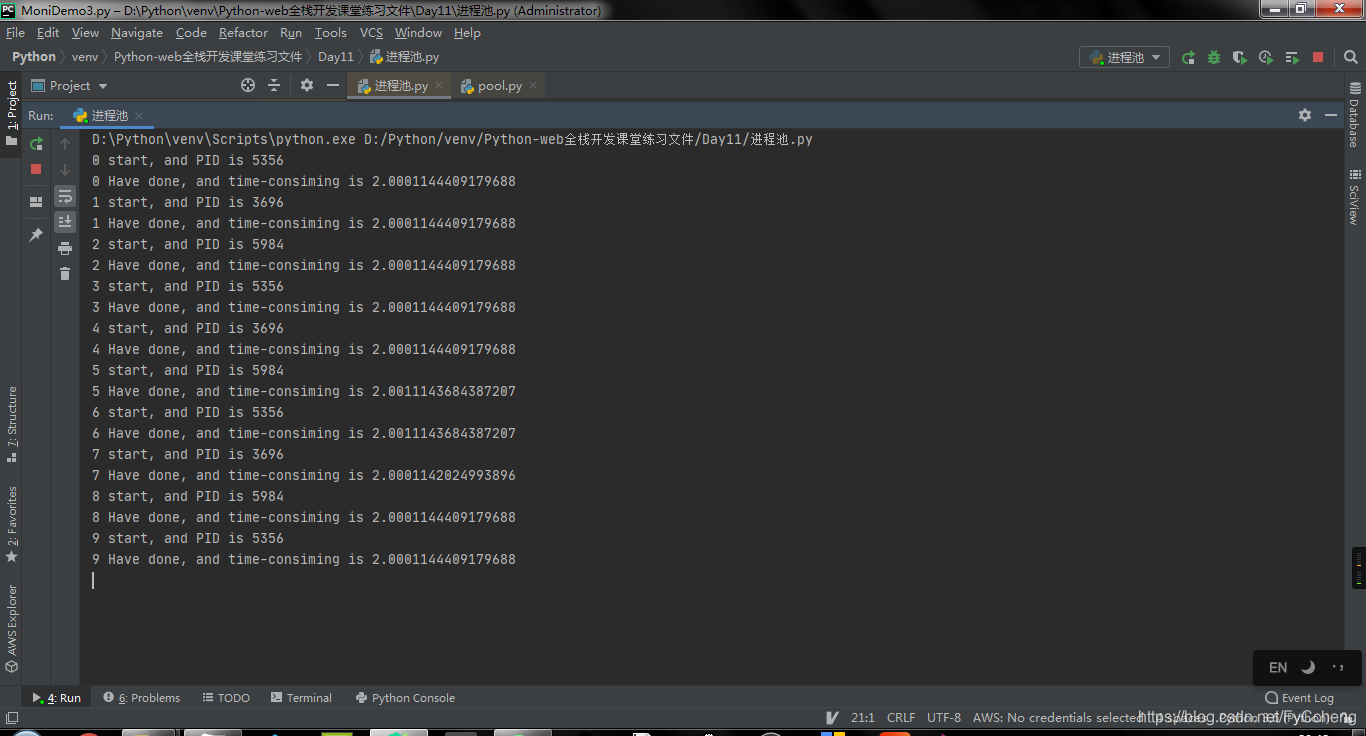Click the Restore Layout icon in Run panel
The width and height of the screenshot is (1366, 736).
coord(36,202)
